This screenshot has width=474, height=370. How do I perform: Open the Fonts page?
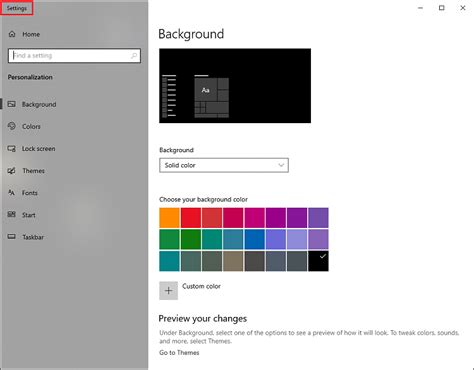point(74,193)
